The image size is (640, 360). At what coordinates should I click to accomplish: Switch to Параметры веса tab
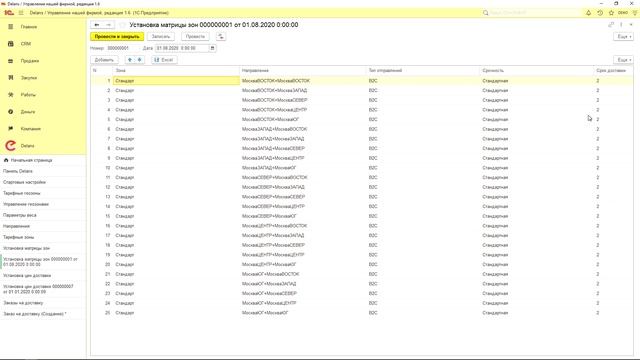(x=20, y=215)
